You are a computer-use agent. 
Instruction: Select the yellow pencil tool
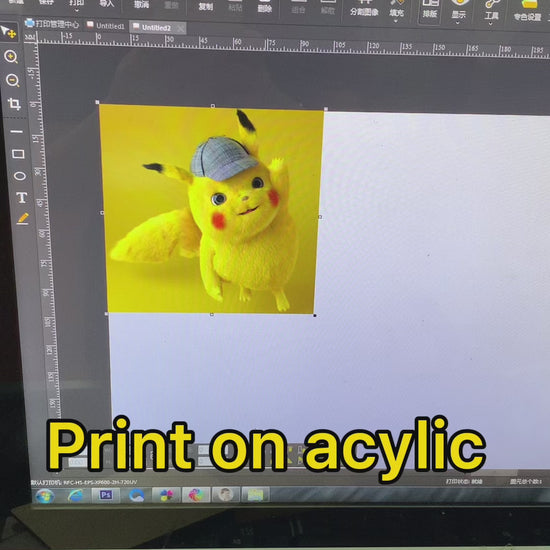[x=23, y=219]
